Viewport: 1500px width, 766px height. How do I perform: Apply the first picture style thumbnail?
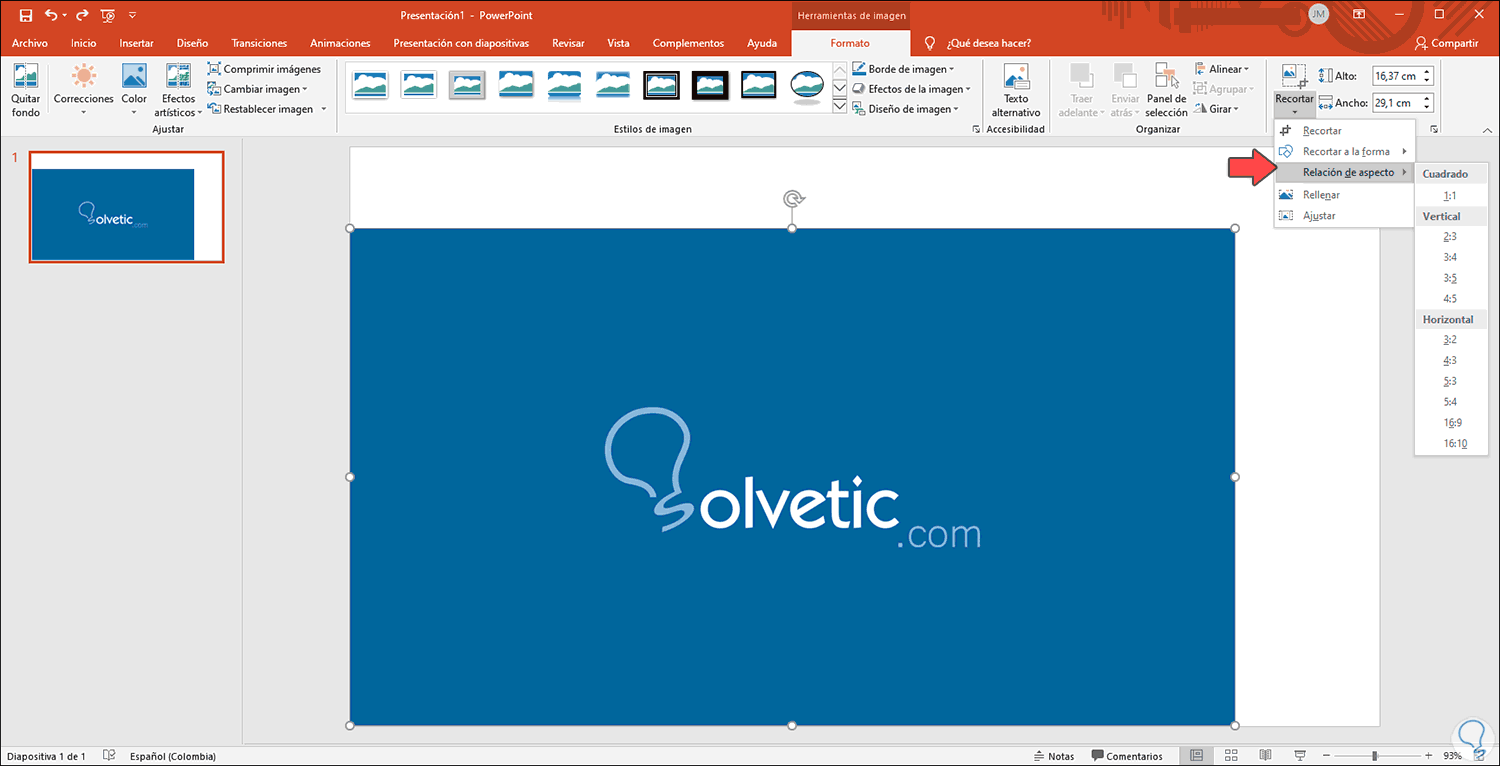tap(370, 85)
